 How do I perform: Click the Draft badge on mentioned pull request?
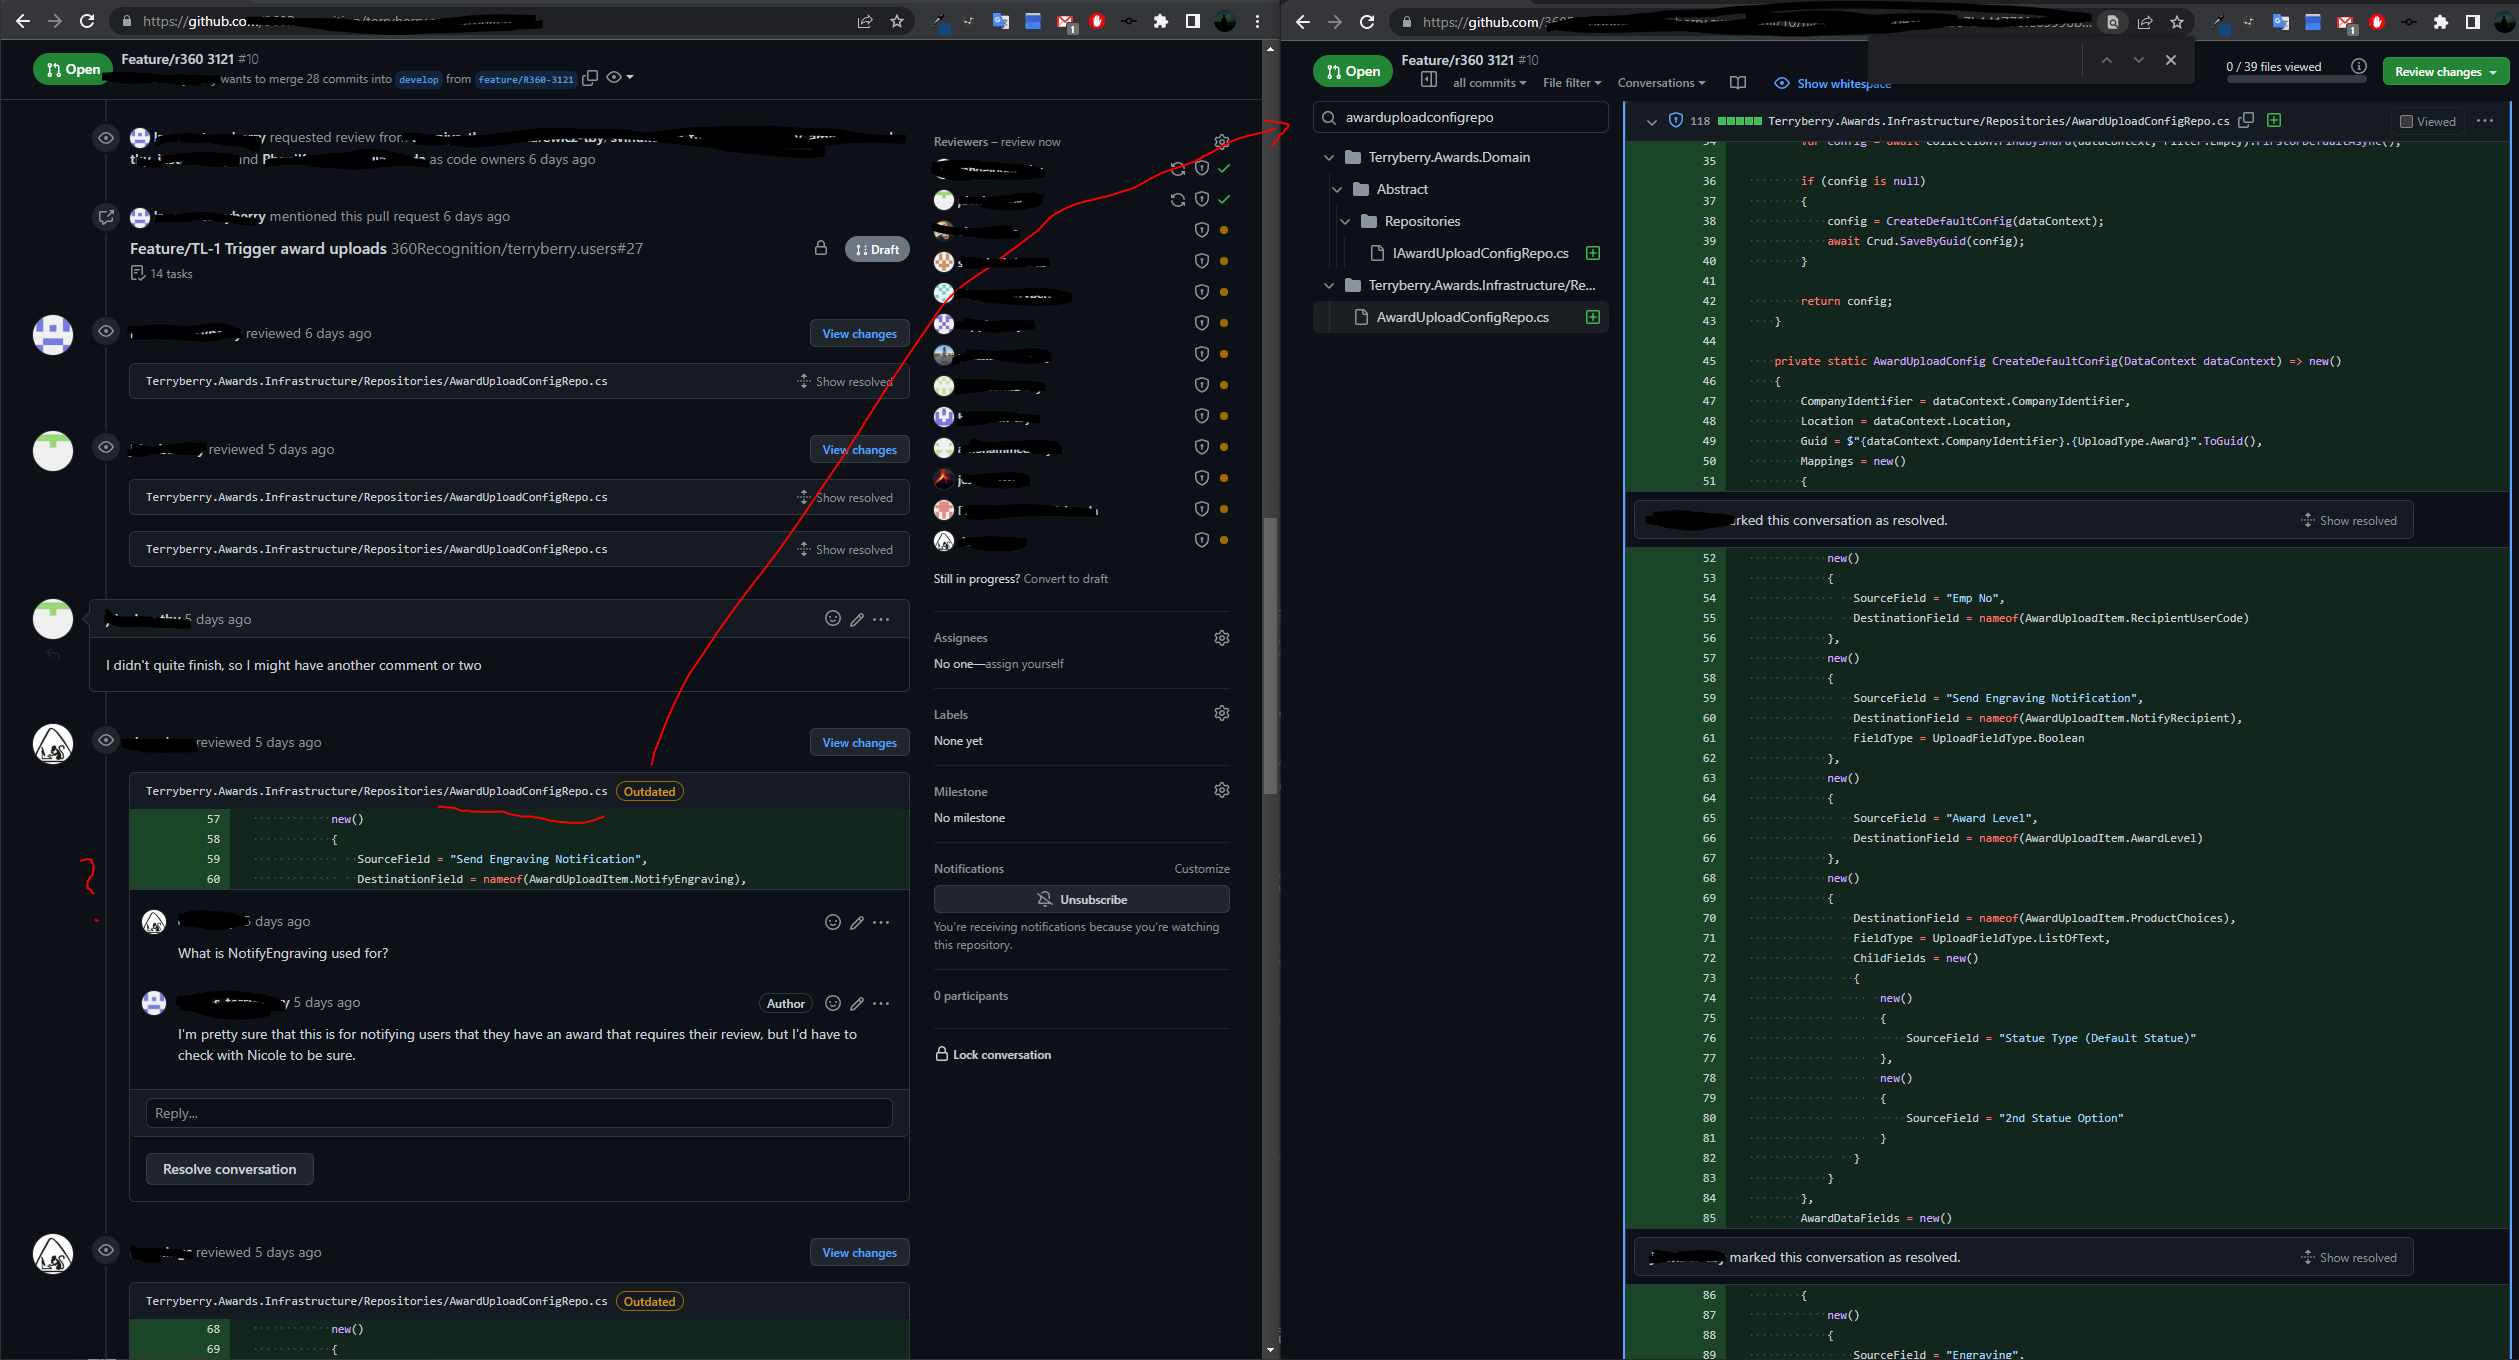click(877, 249)
